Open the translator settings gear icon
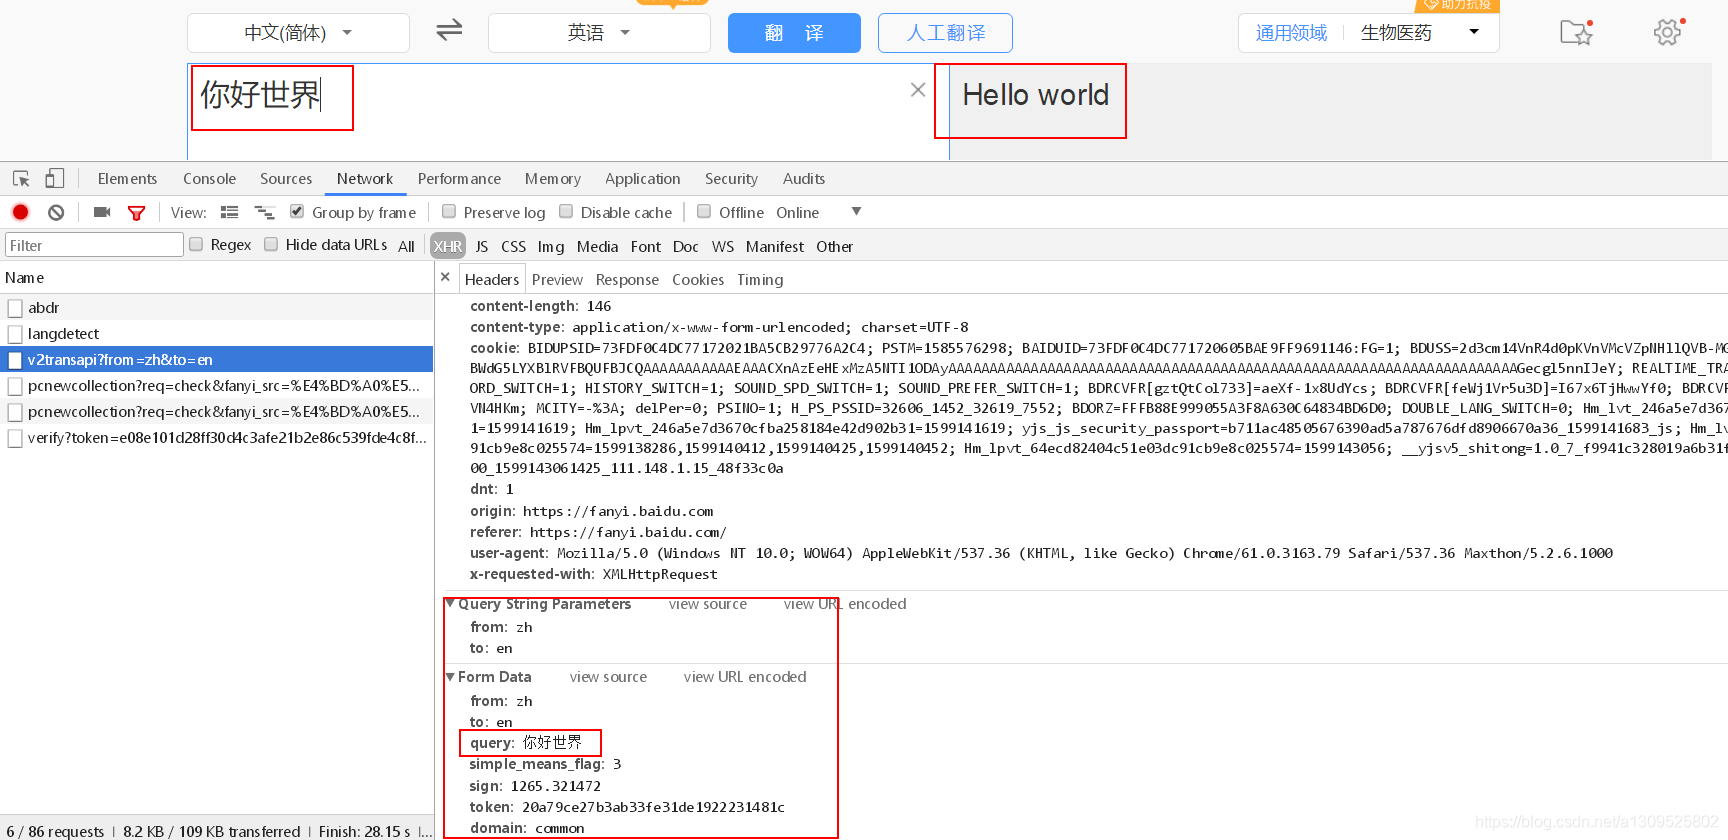The image size is (1728, 840). (x=1668, y=32)
